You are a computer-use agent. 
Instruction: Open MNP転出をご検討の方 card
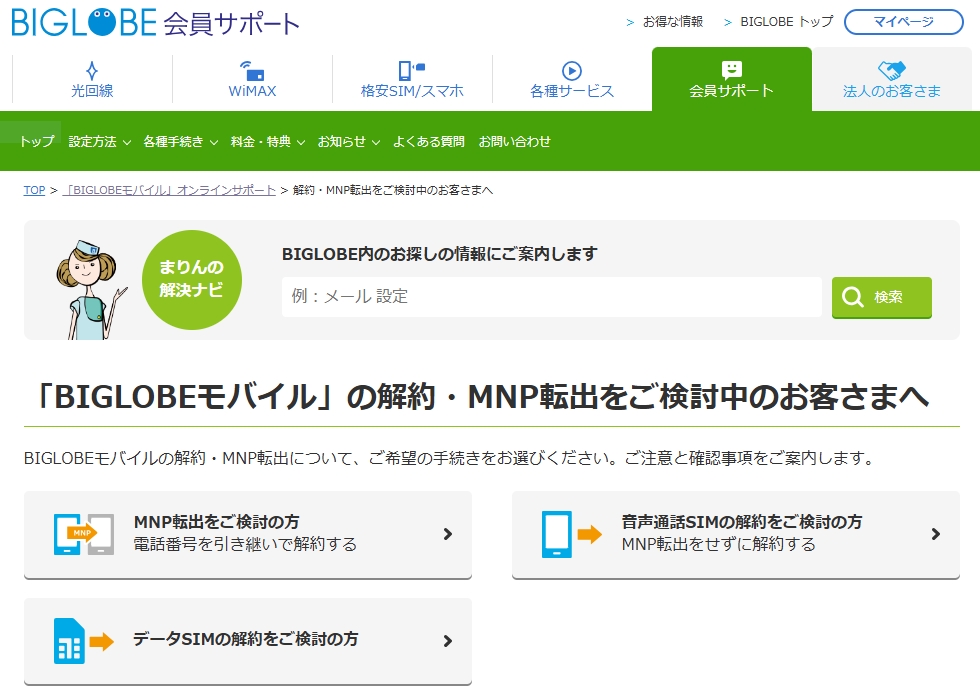[x=248, y=535]
